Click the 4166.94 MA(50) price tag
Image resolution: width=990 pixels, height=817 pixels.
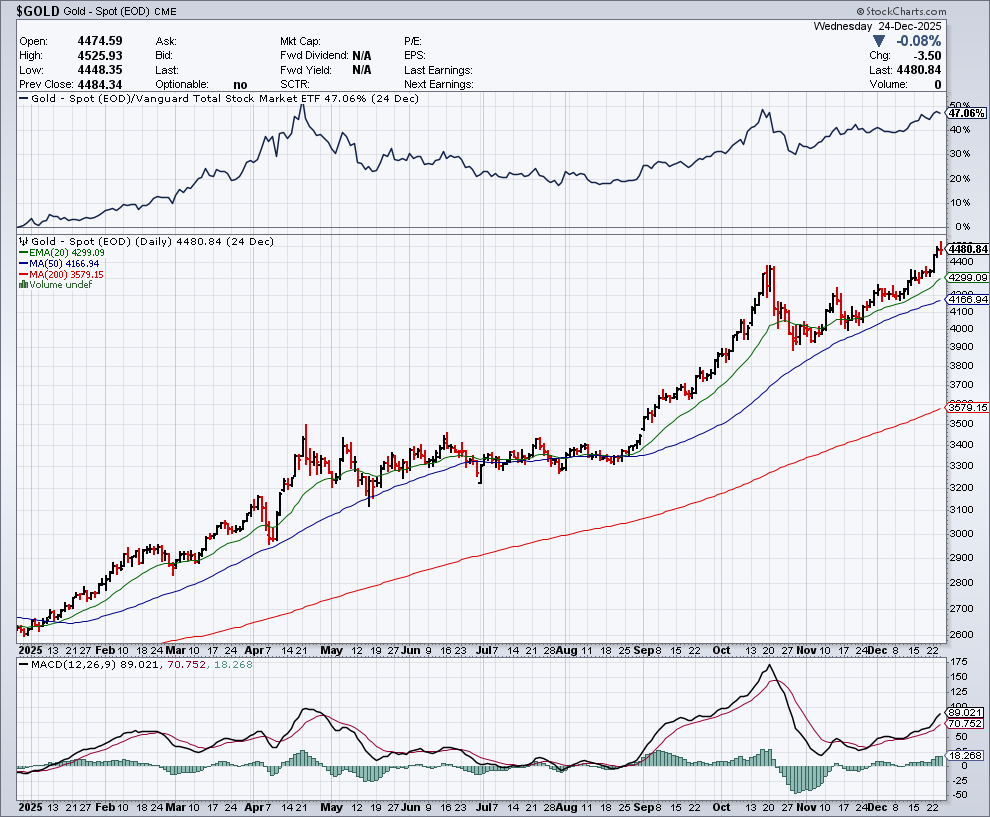point(968,299)
